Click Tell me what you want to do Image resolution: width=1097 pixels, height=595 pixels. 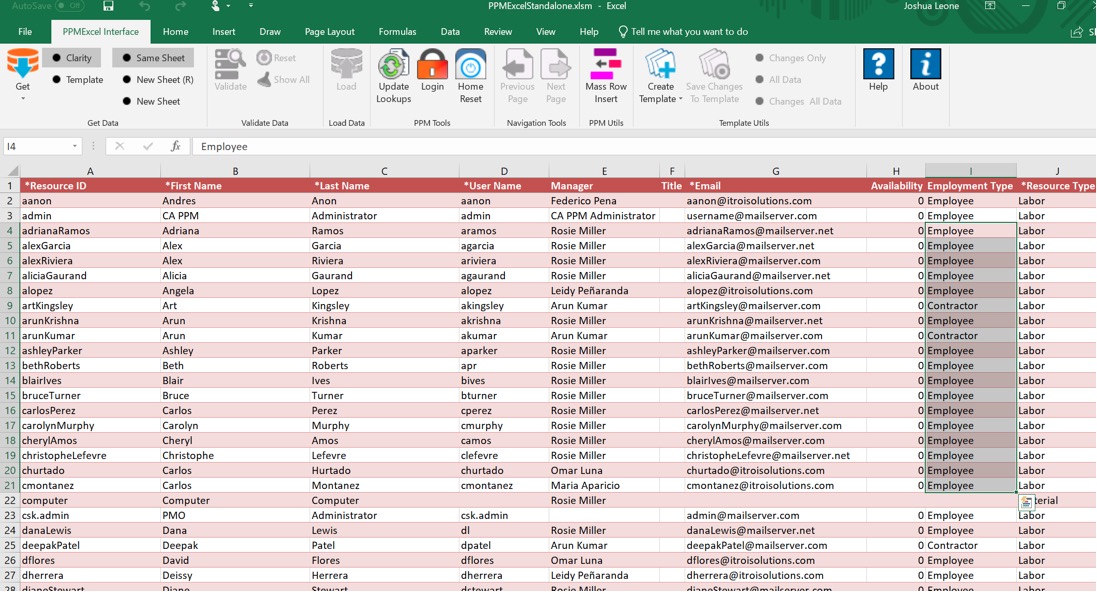click(x=683, y=32)
